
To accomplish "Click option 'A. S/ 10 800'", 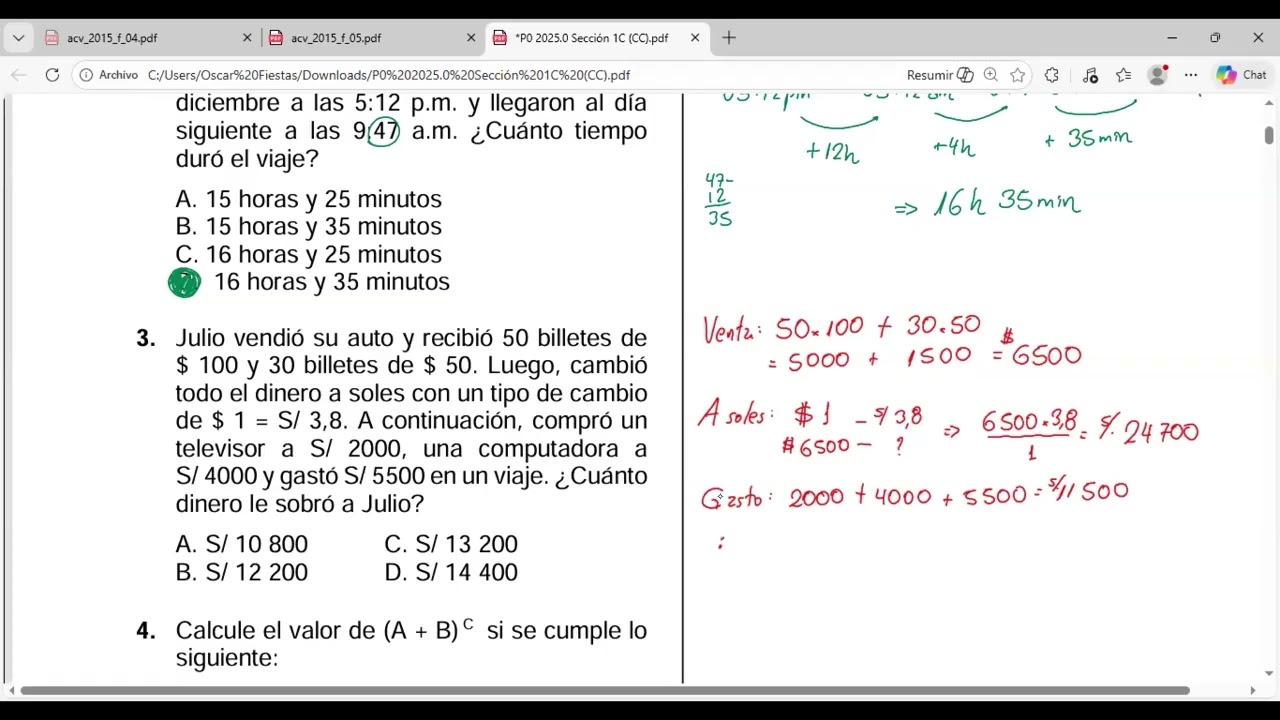I will [241, 544].
